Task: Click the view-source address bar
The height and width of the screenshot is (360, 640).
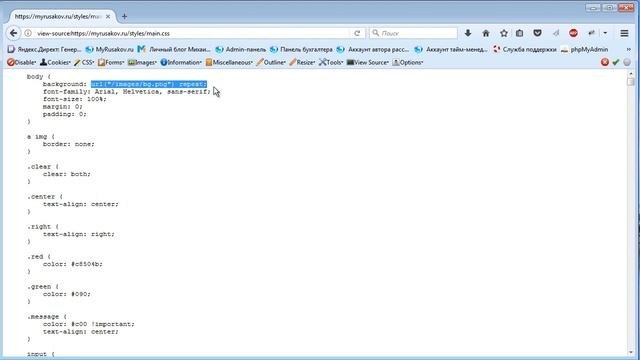Action: point(192,33)
